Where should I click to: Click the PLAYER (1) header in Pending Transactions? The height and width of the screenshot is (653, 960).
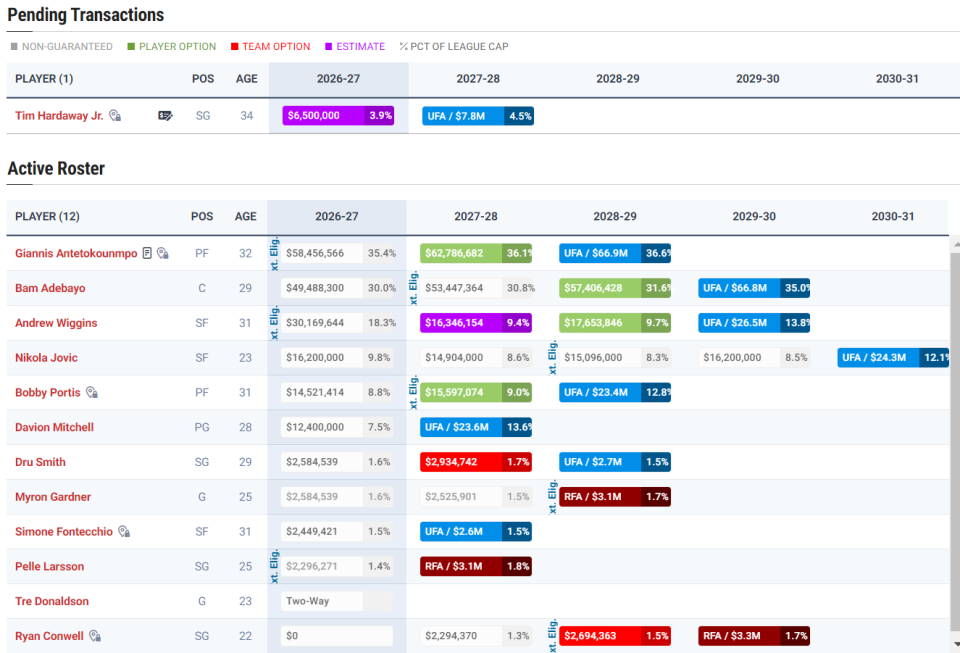click(x=44, y=79)
